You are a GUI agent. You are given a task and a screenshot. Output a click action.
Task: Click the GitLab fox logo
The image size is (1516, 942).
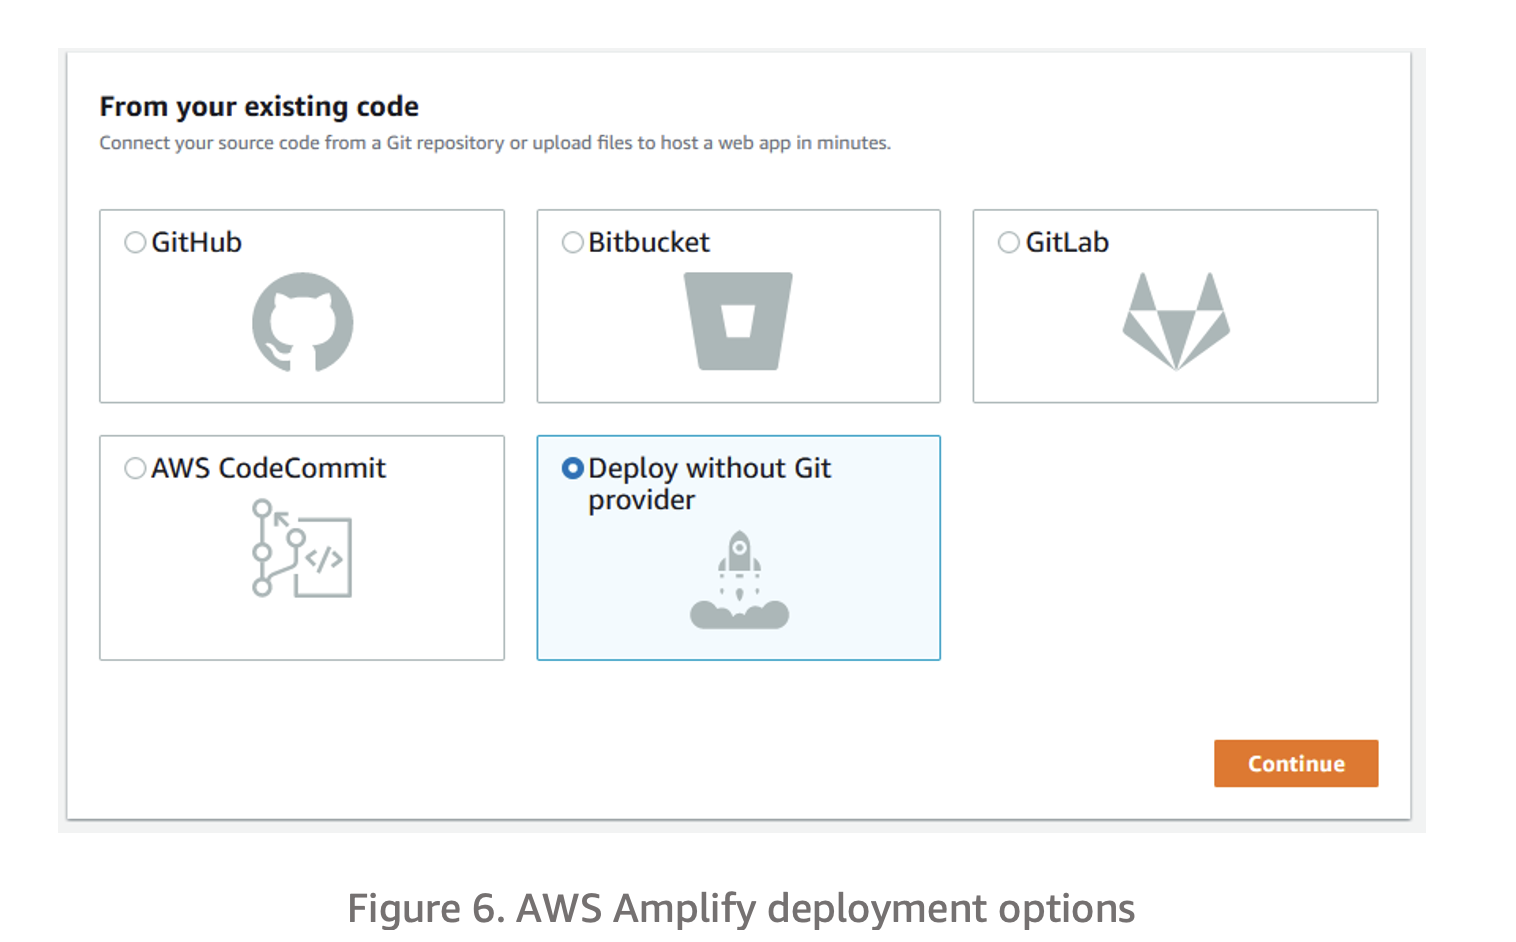tap(1176, 321)
